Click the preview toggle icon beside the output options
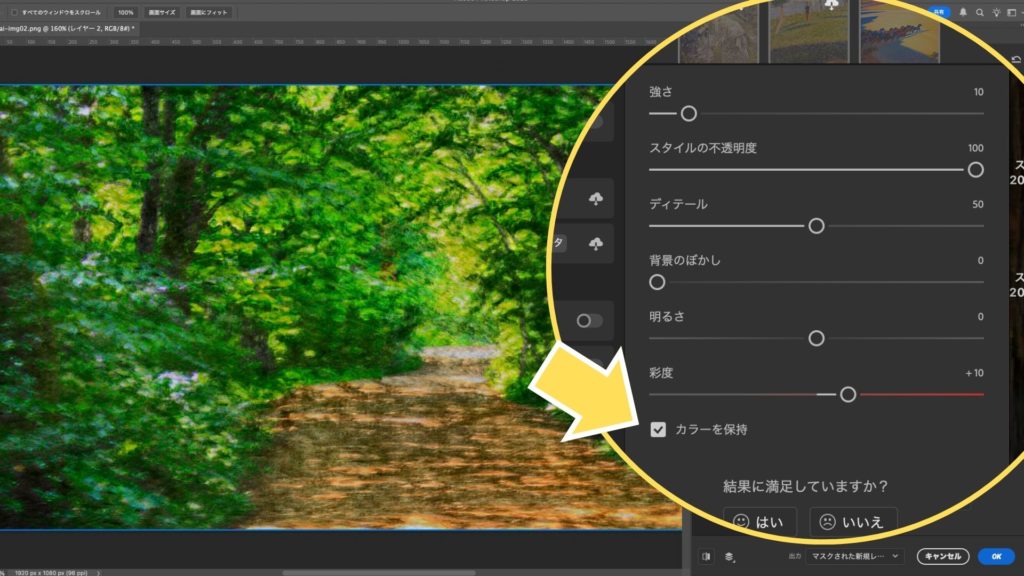The image size is (1024, 576). coord(706,556)
